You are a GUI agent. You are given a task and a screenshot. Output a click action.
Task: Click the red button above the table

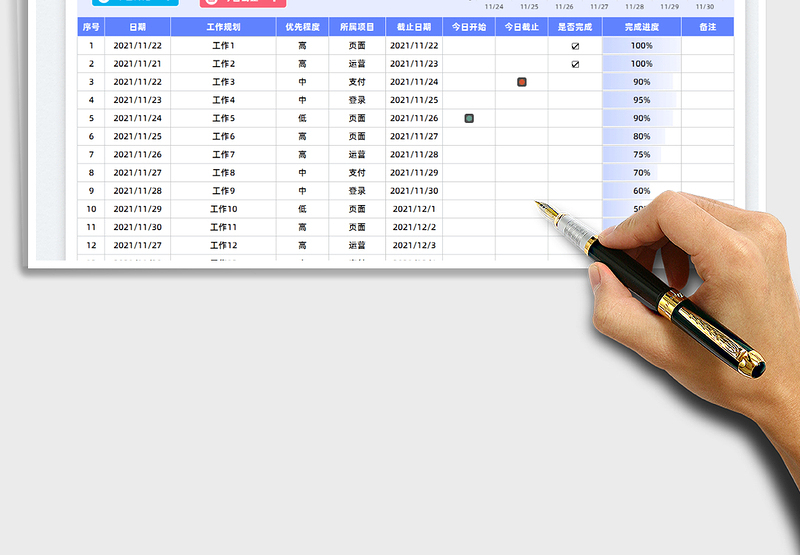coord(256,3)
